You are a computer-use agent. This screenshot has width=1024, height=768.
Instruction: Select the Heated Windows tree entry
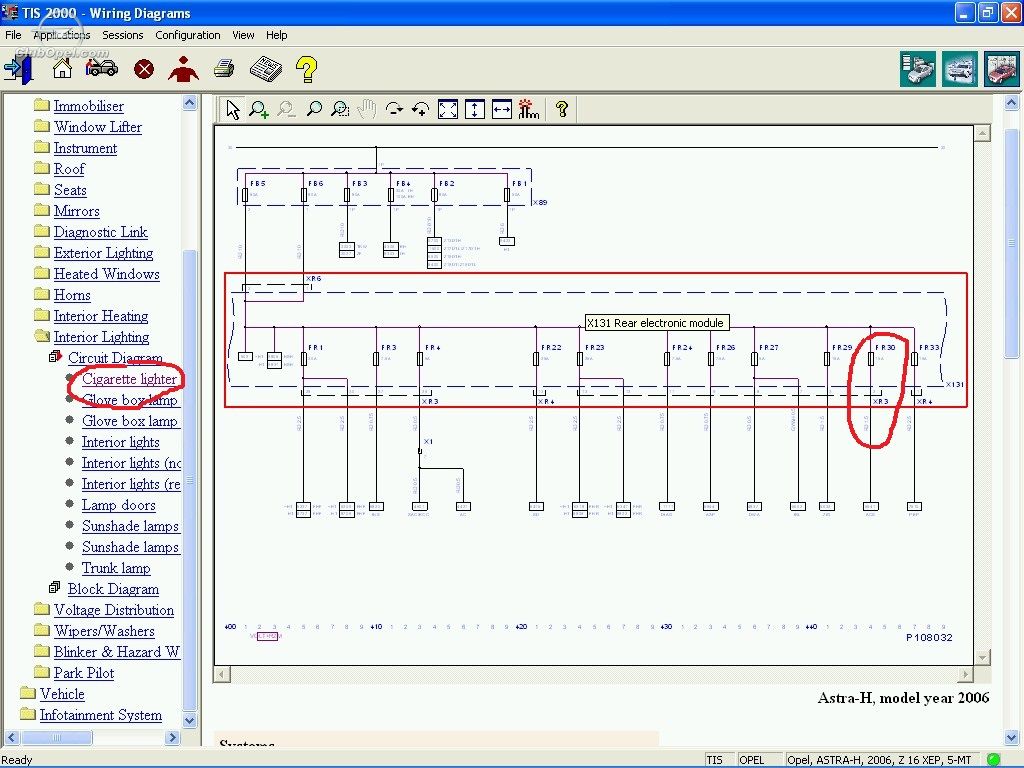click(106, 274)
